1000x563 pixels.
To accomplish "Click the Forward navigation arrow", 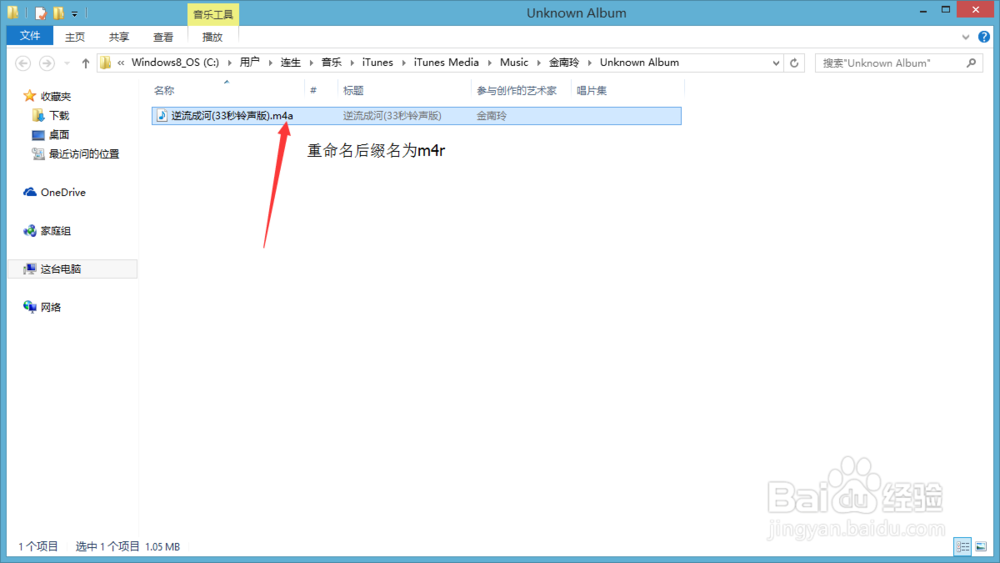I will (47, 63).
